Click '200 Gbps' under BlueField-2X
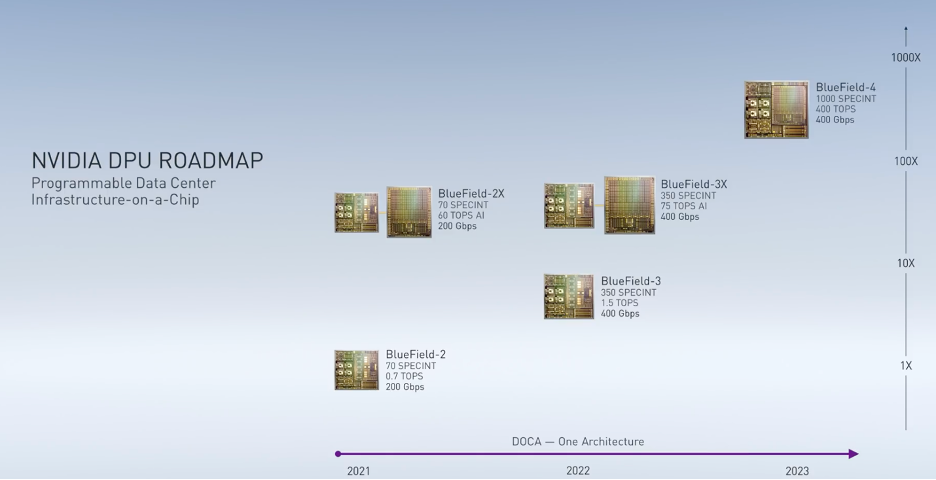936x480 pixels. coord(457,226)
